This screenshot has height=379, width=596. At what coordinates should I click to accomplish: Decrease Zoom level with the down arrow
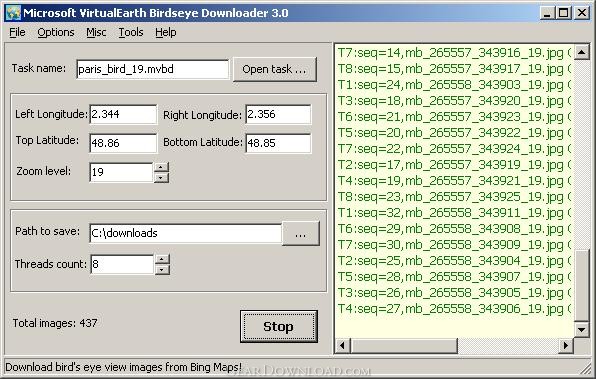point(161,178)
